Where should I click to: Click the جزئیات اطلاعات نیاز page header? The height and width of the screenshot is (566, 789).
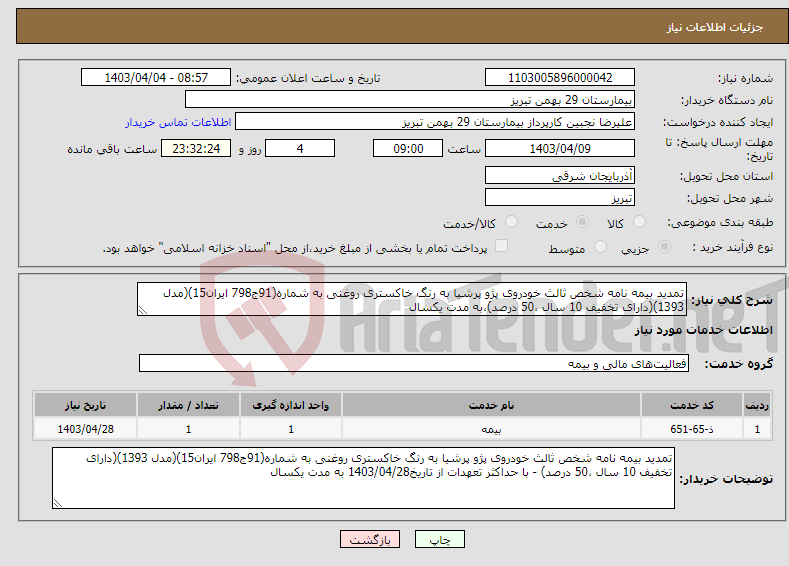coord(715,27)
